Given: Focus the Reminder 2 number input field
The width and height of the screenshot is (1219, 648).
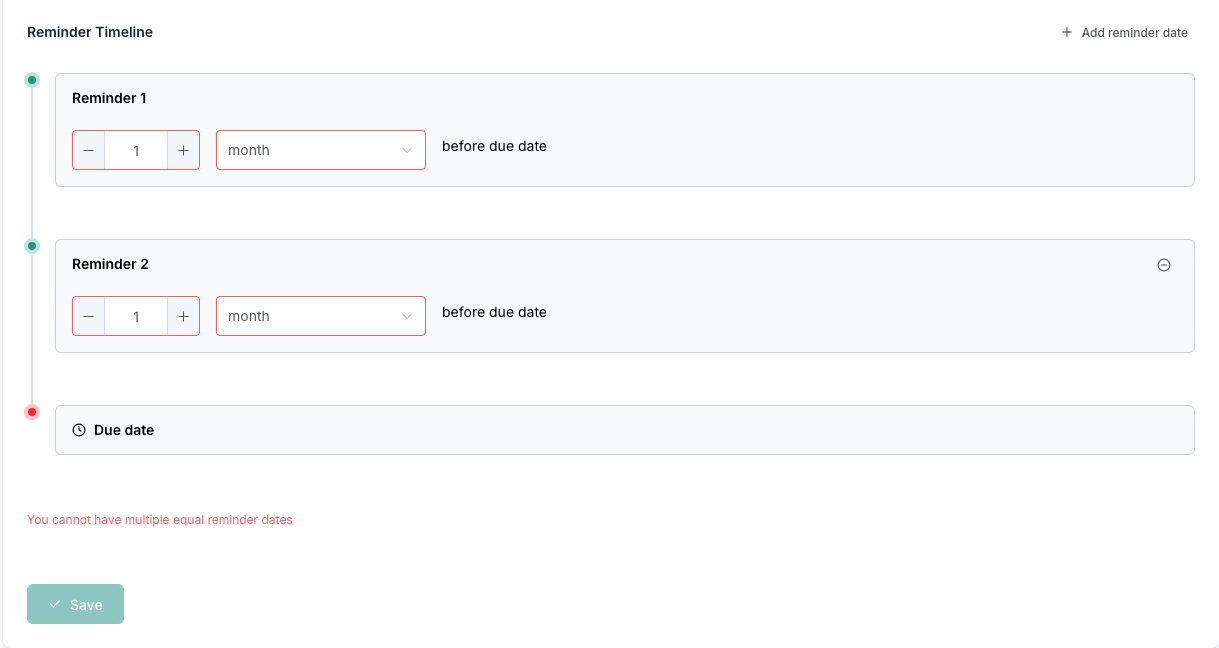Looking at the screenshot, I should 136,316.
